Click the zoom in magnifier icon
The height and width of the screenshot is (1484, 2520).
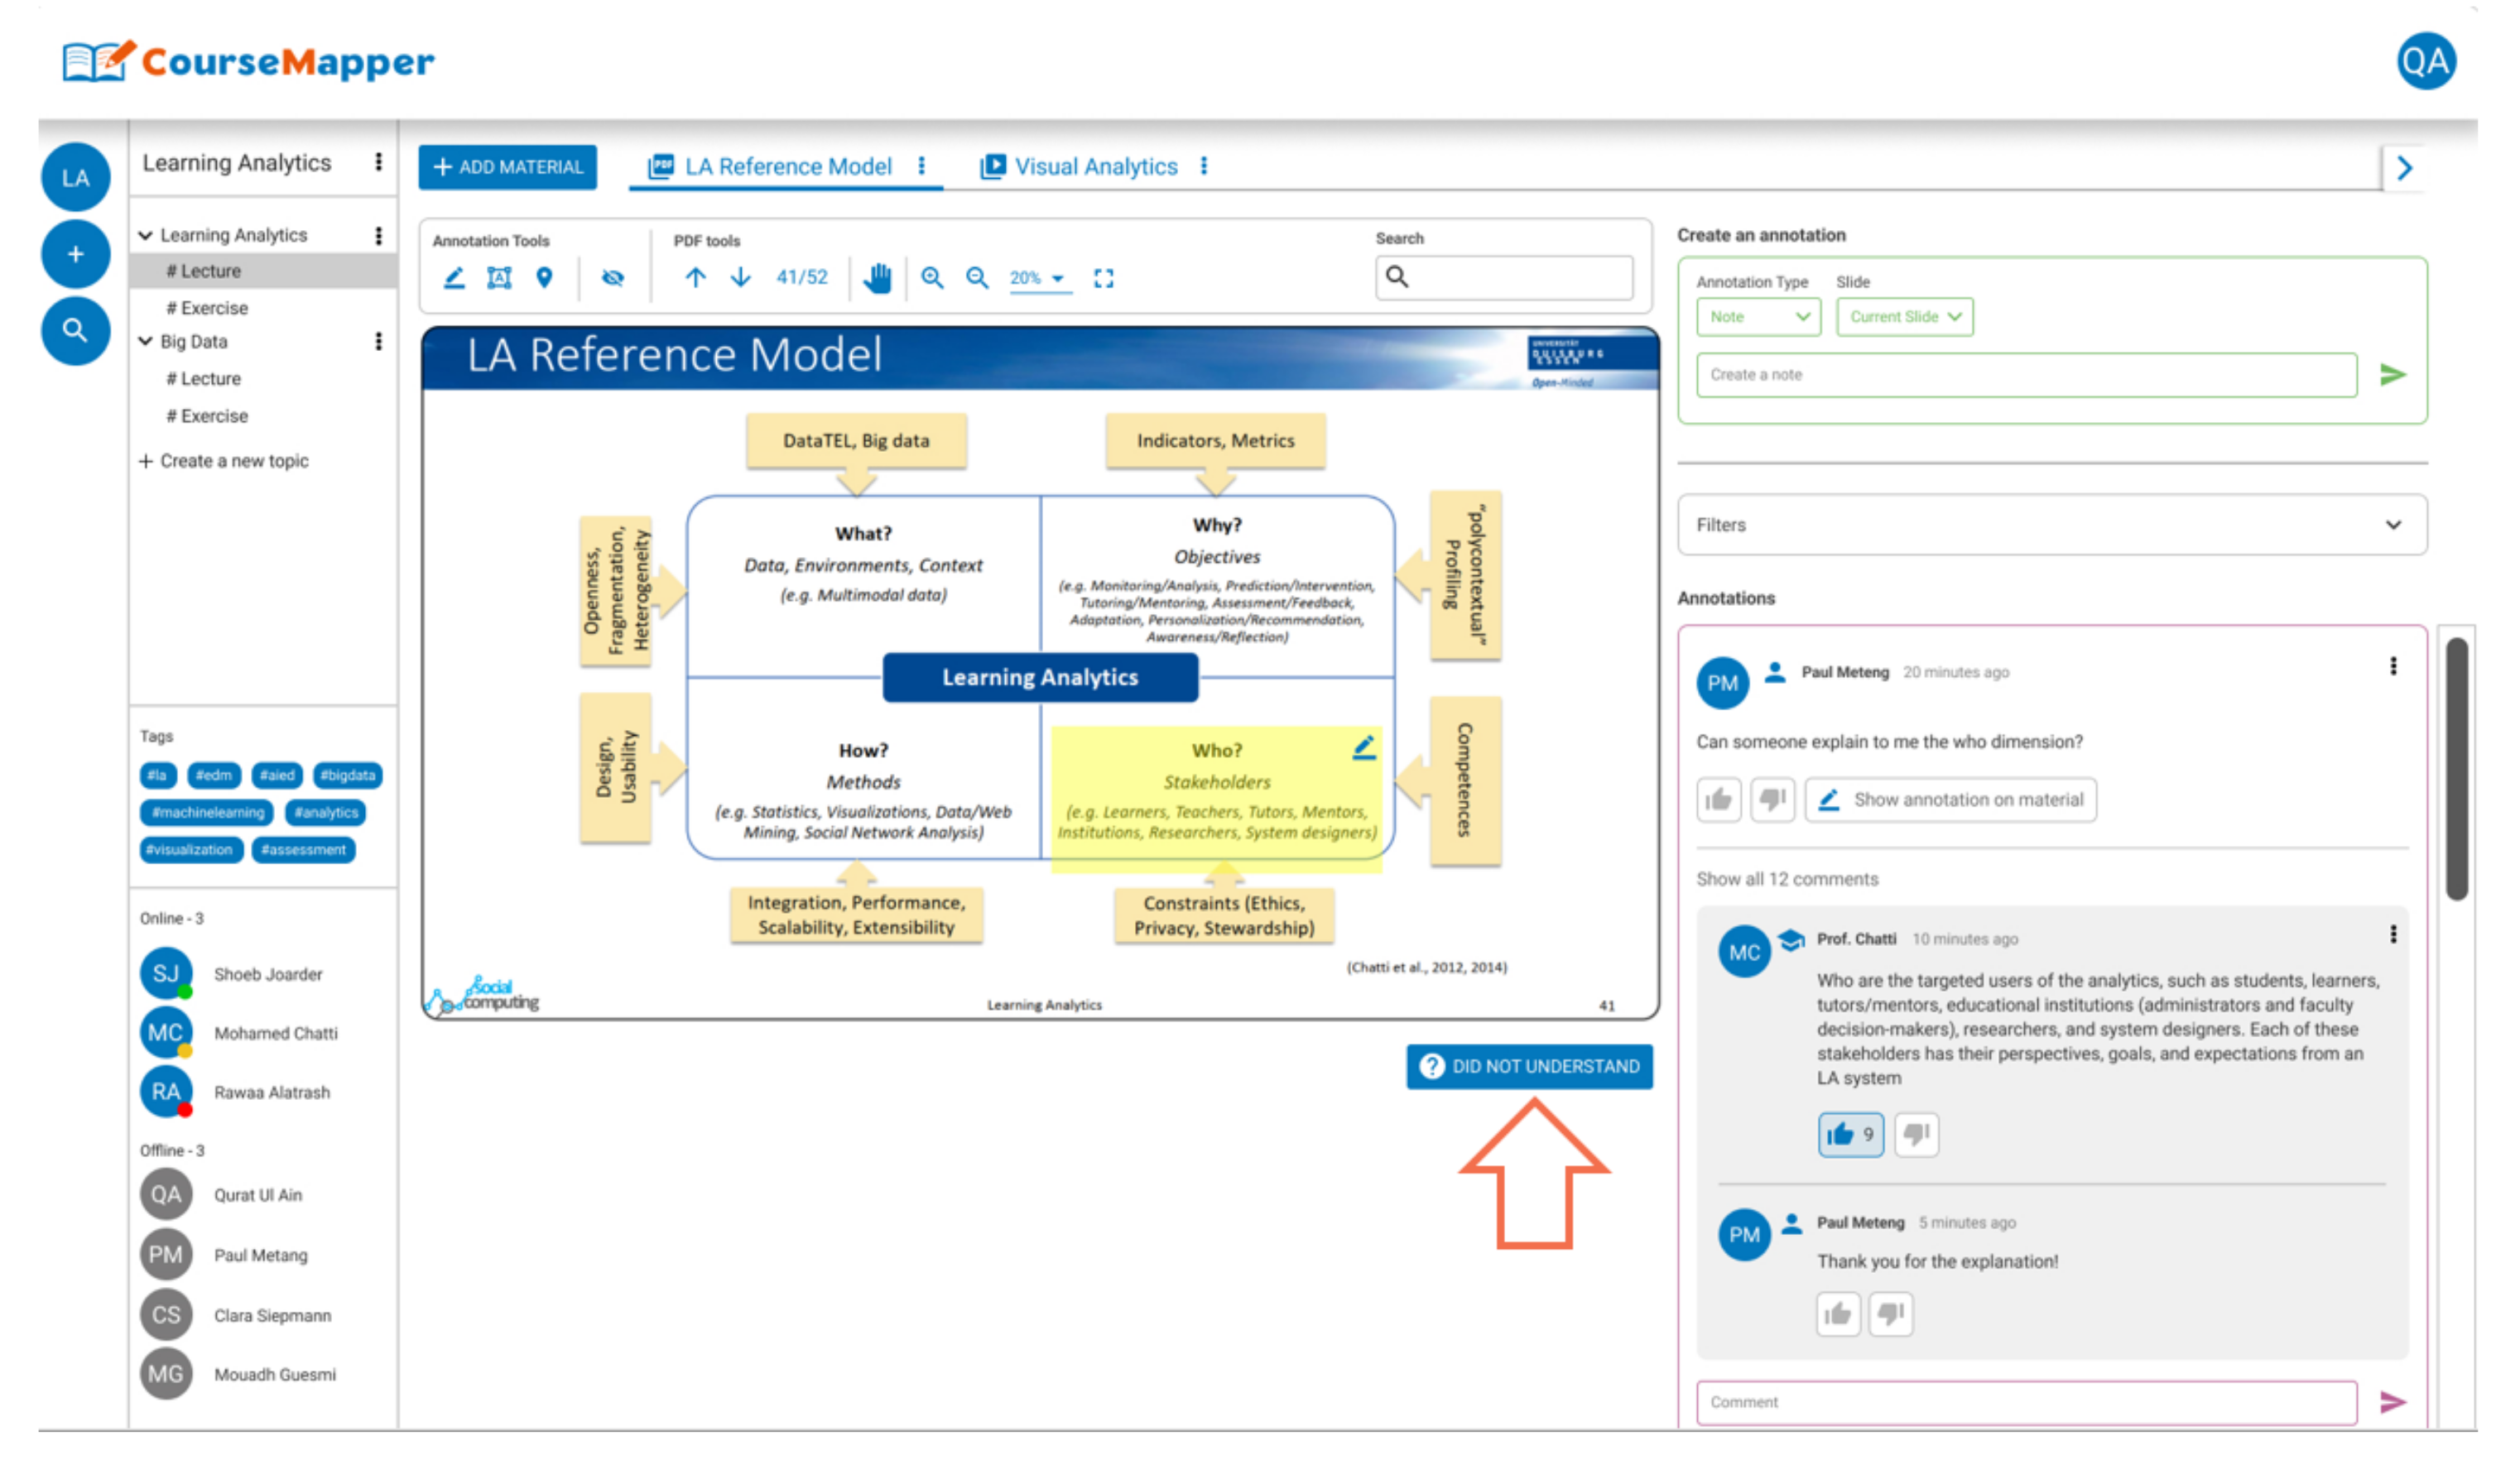pyautogui.click(x=931, y=278)
